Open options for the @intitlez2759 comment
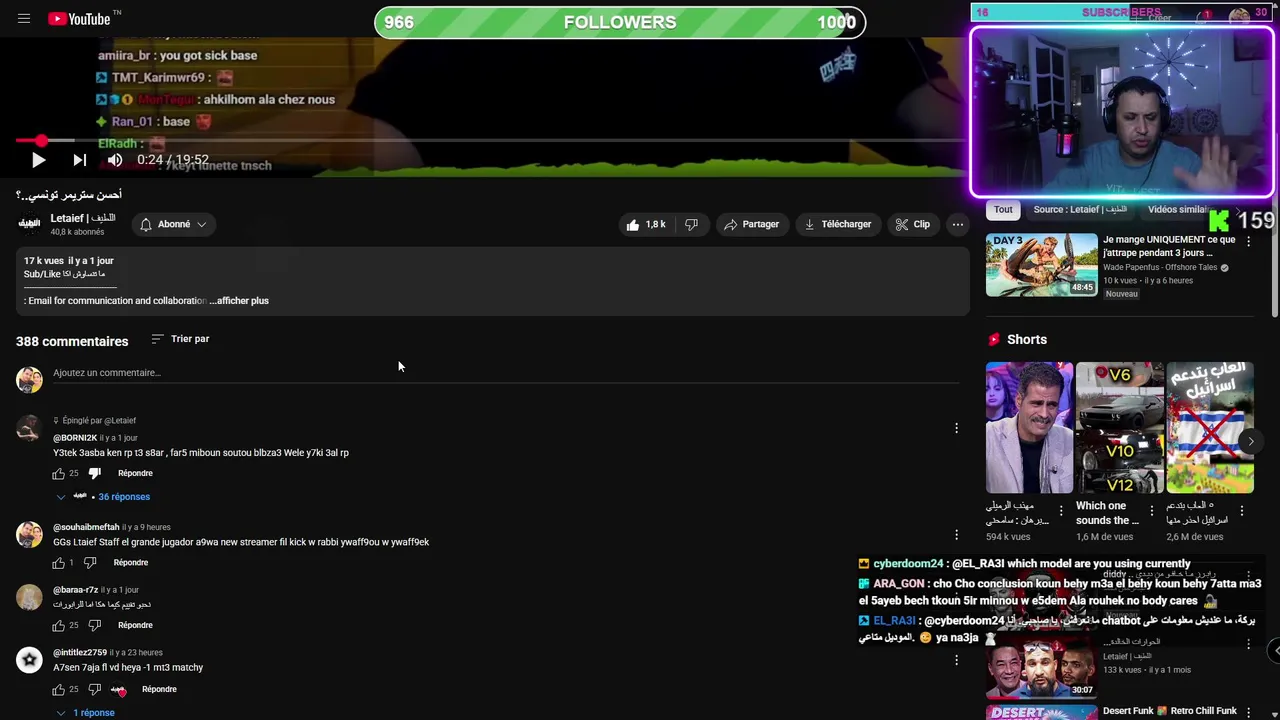Screen dimensions: 1280x720 pos(956,660)
